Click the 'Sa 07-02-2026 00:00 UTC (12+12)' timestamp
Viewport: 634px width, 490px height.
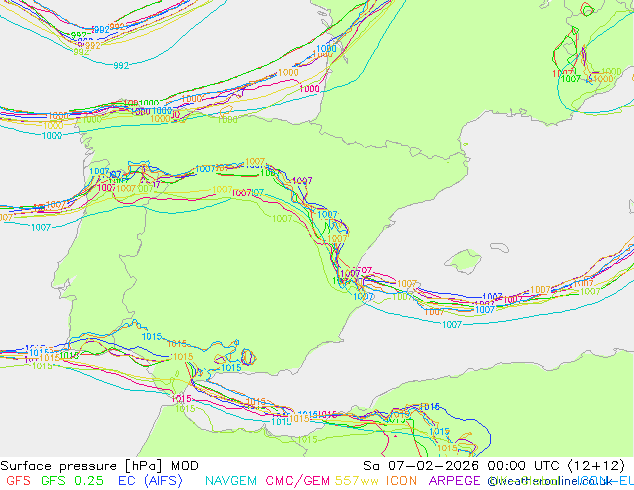[x=494, y=466]
